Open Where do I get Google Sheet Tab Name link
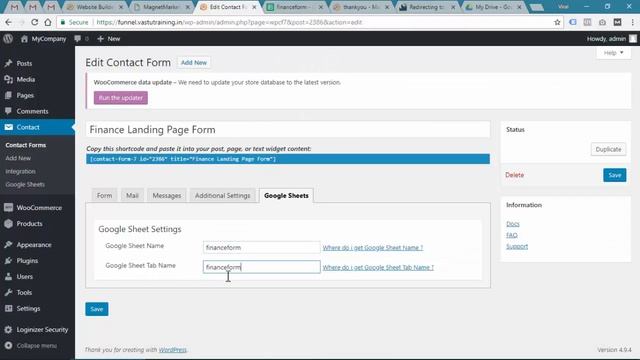This screenshot has height=360, width=640. tap(378, 267)
